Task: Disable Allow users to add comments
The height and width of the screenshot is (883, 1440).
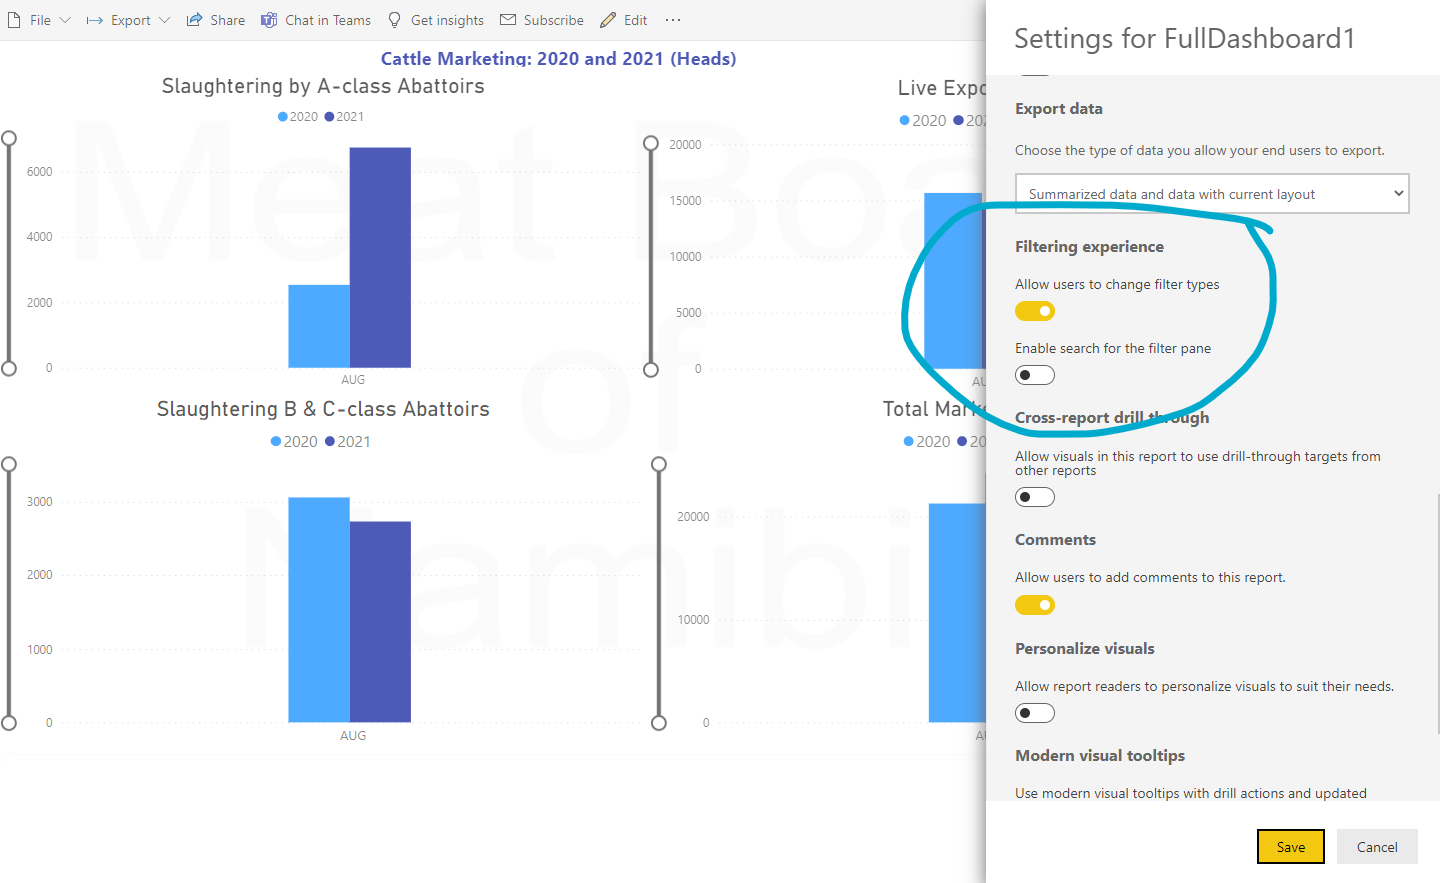Action: [1035, 605]
